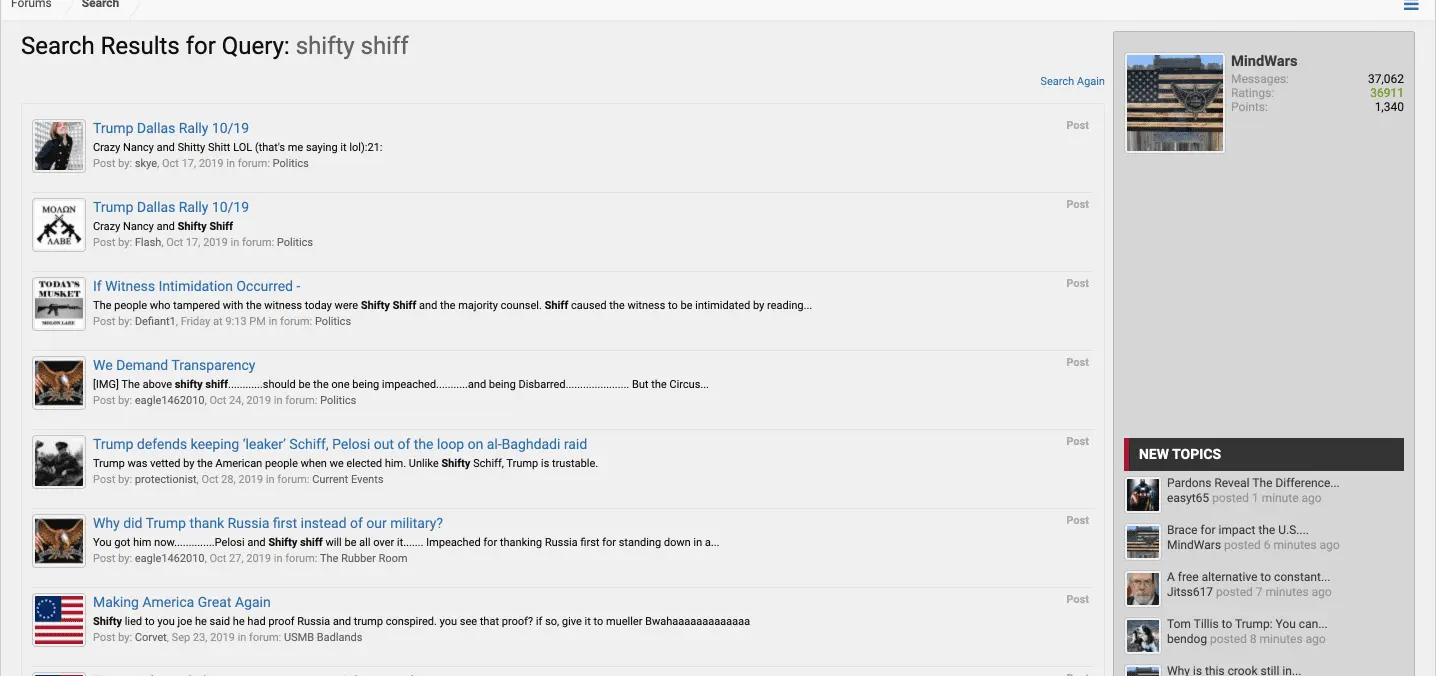Click Flash's Molon Labe avatar
This screenshot has width=1436, height=676.
[58, 225]
